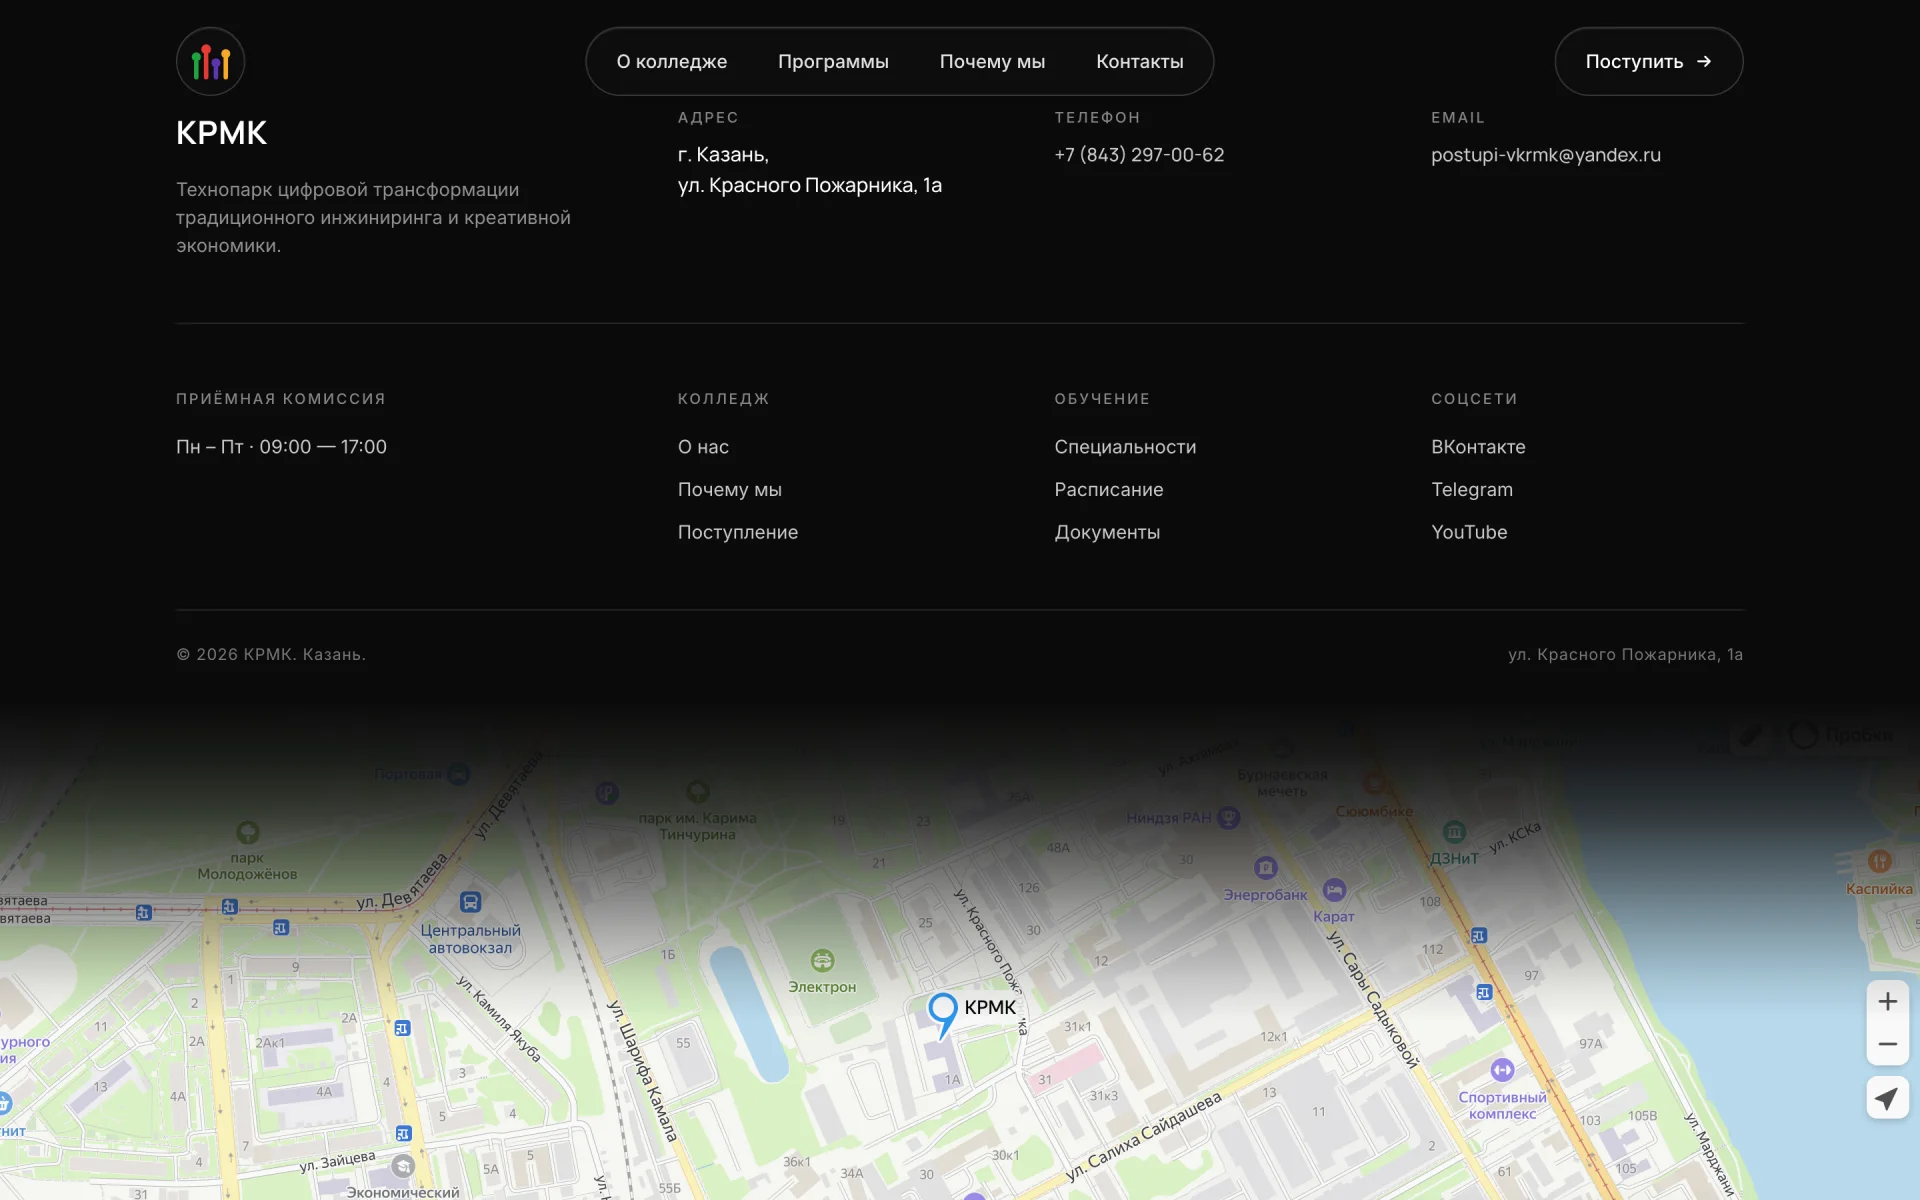Follow the Поступление footer link
The width and height of the screenshot is (1920, 1200).
[x=738, y=533]
